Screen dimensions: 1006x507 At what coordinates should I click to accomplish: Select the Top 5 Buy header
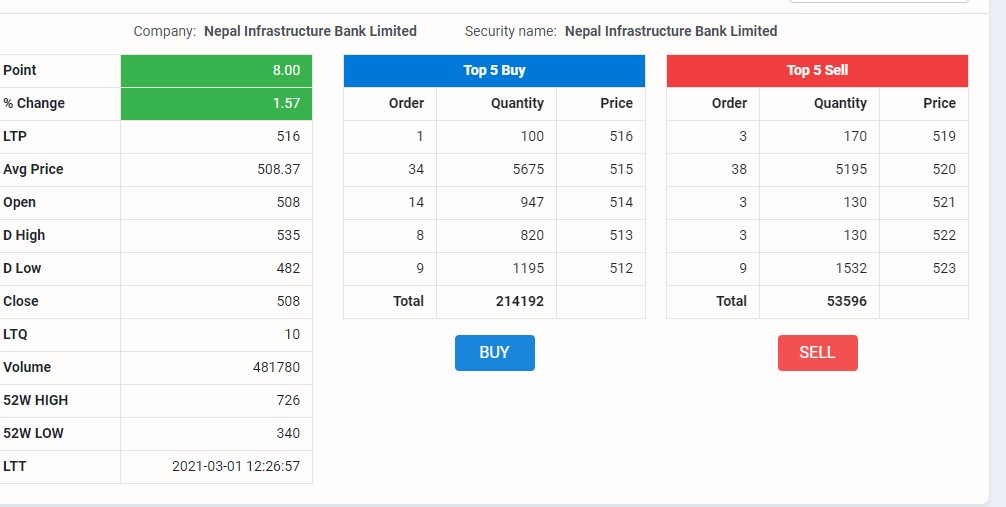(x=494, y=71)
